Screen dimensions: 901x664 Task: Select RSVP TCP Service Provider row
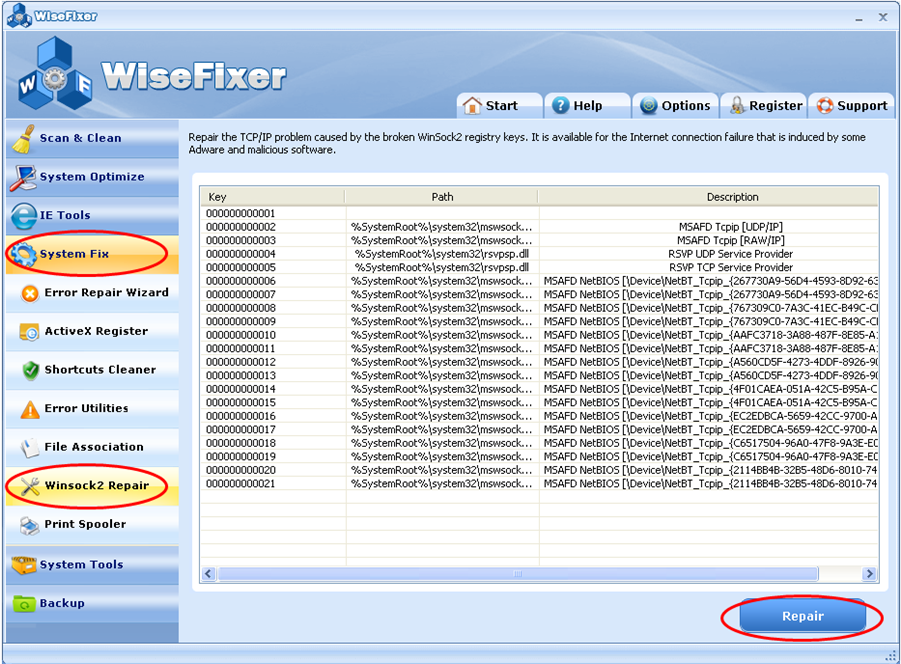[539, 267]
